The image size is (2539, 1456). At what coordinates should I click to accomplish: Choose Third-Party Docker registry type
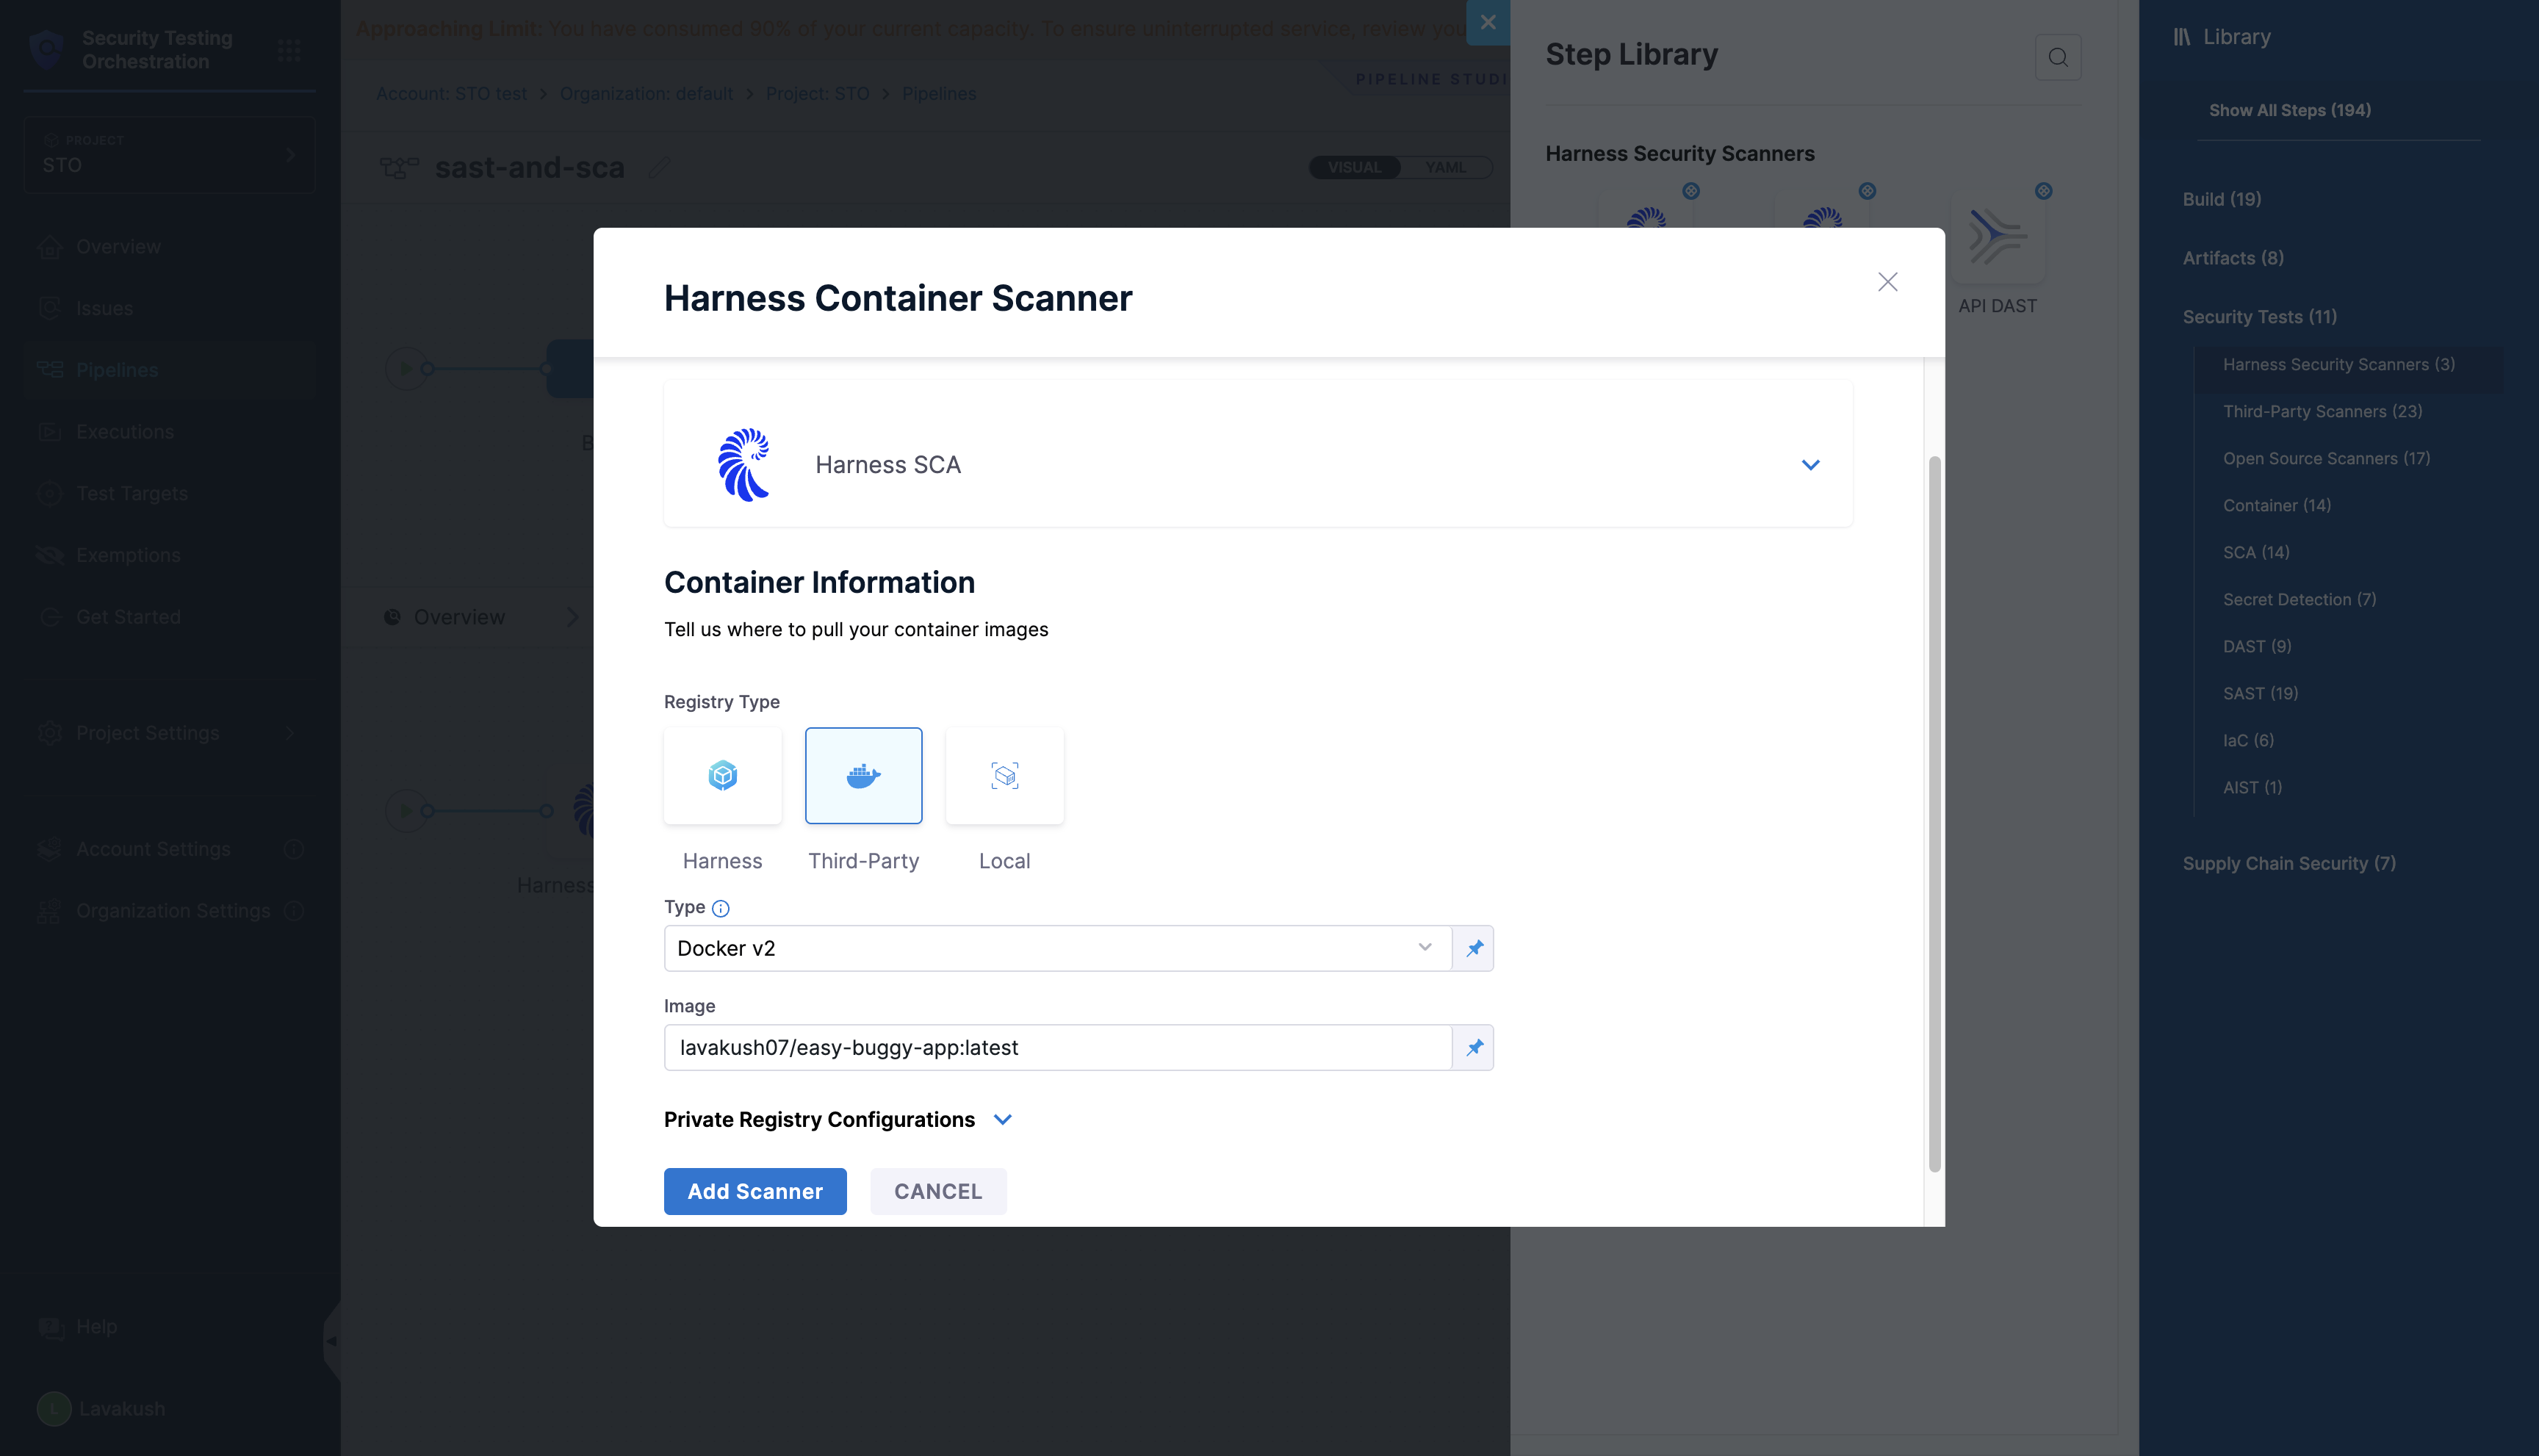(x=863, y=776)
